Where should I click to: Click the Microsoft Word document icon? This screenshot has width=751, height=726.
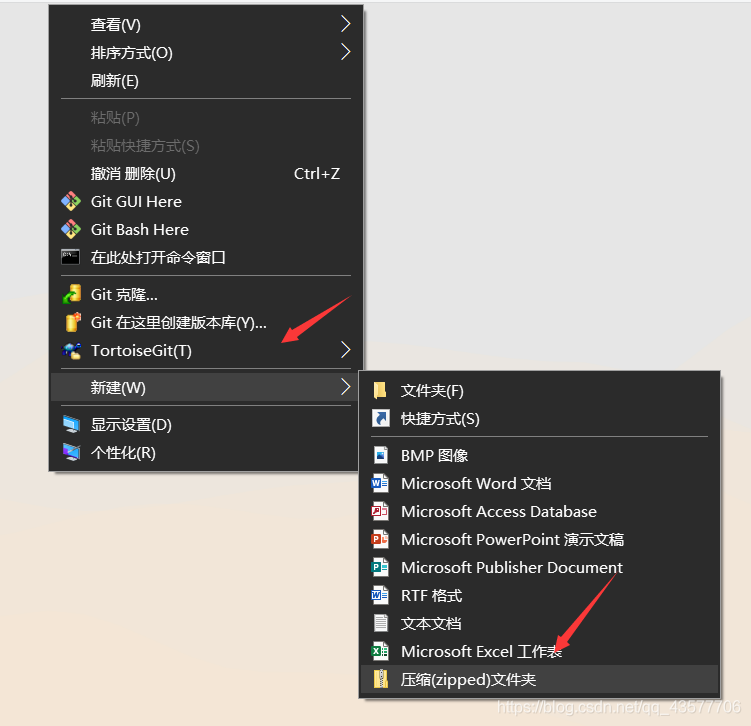(380, 483)
